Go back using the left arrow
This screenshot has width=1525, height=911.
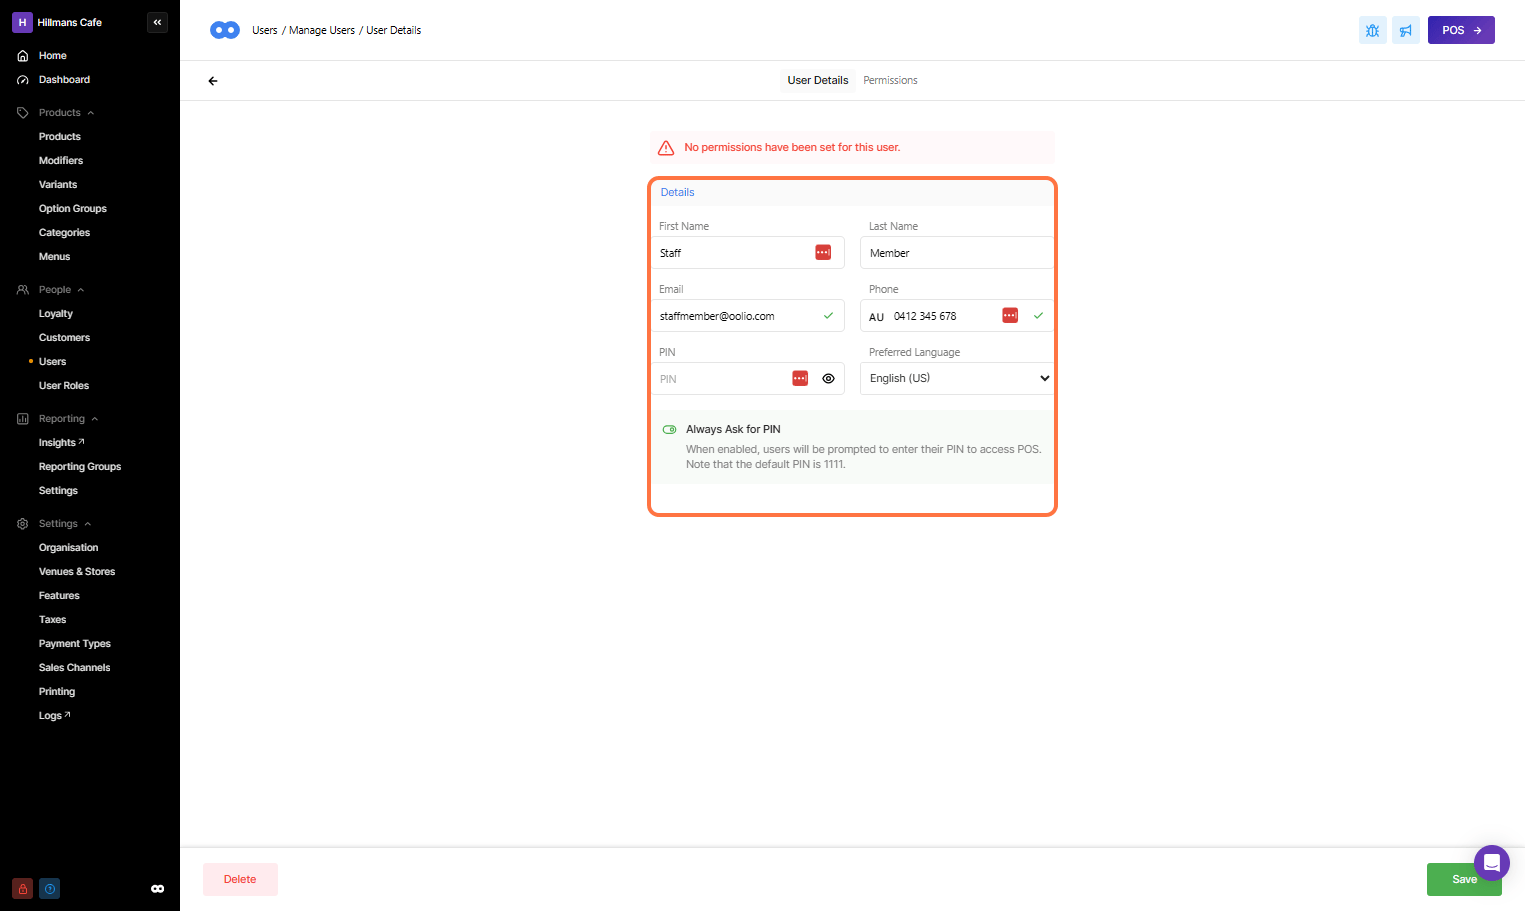[213, 81]
